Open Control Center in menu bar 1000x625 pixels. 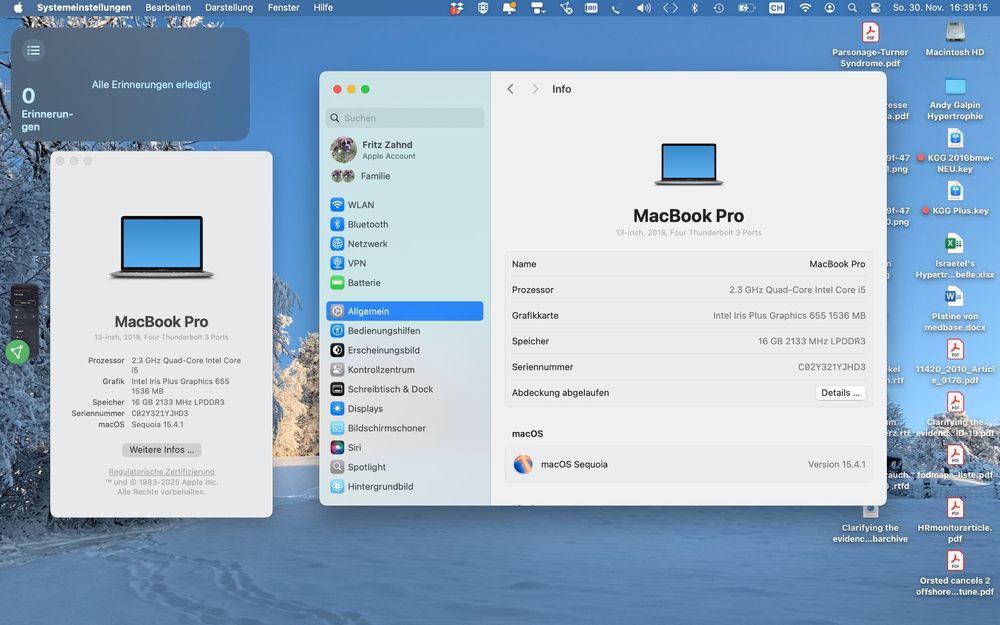pos(876,8)
